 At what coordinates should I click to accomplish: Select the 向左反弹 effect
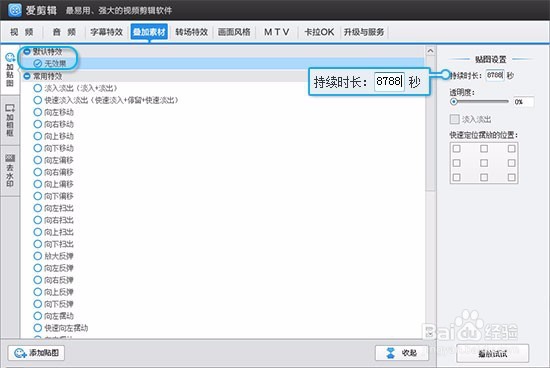[54, 268]
